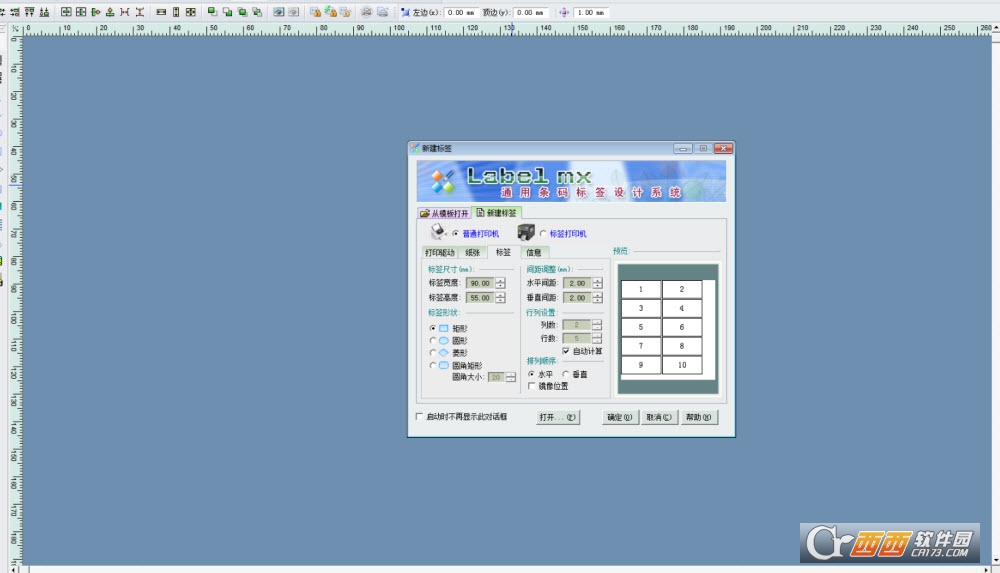Increase 标签宽度 using its up stepper arrow
Viewport: 1000px width, 573px height.
tap(500, 280)
